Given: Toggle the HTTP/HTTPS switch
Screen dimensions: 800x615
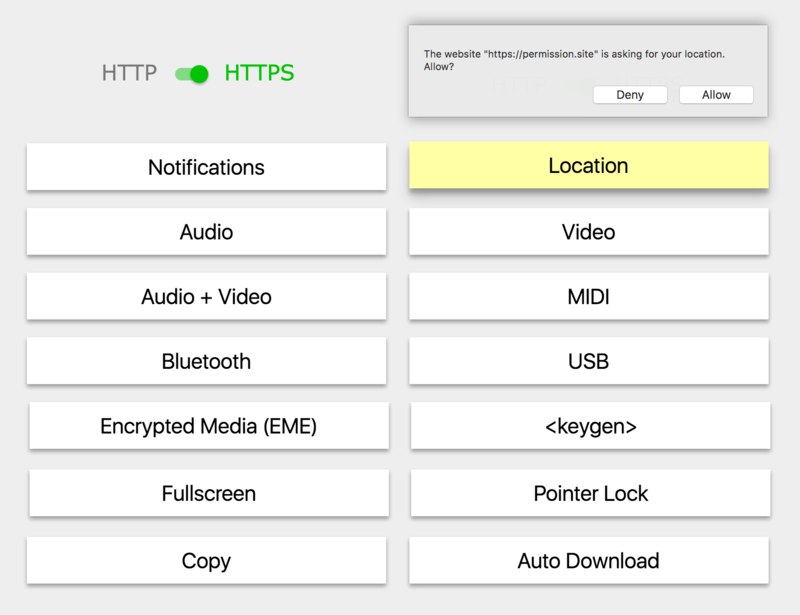Looking at the screenshot, I should (x=192, y=74).
